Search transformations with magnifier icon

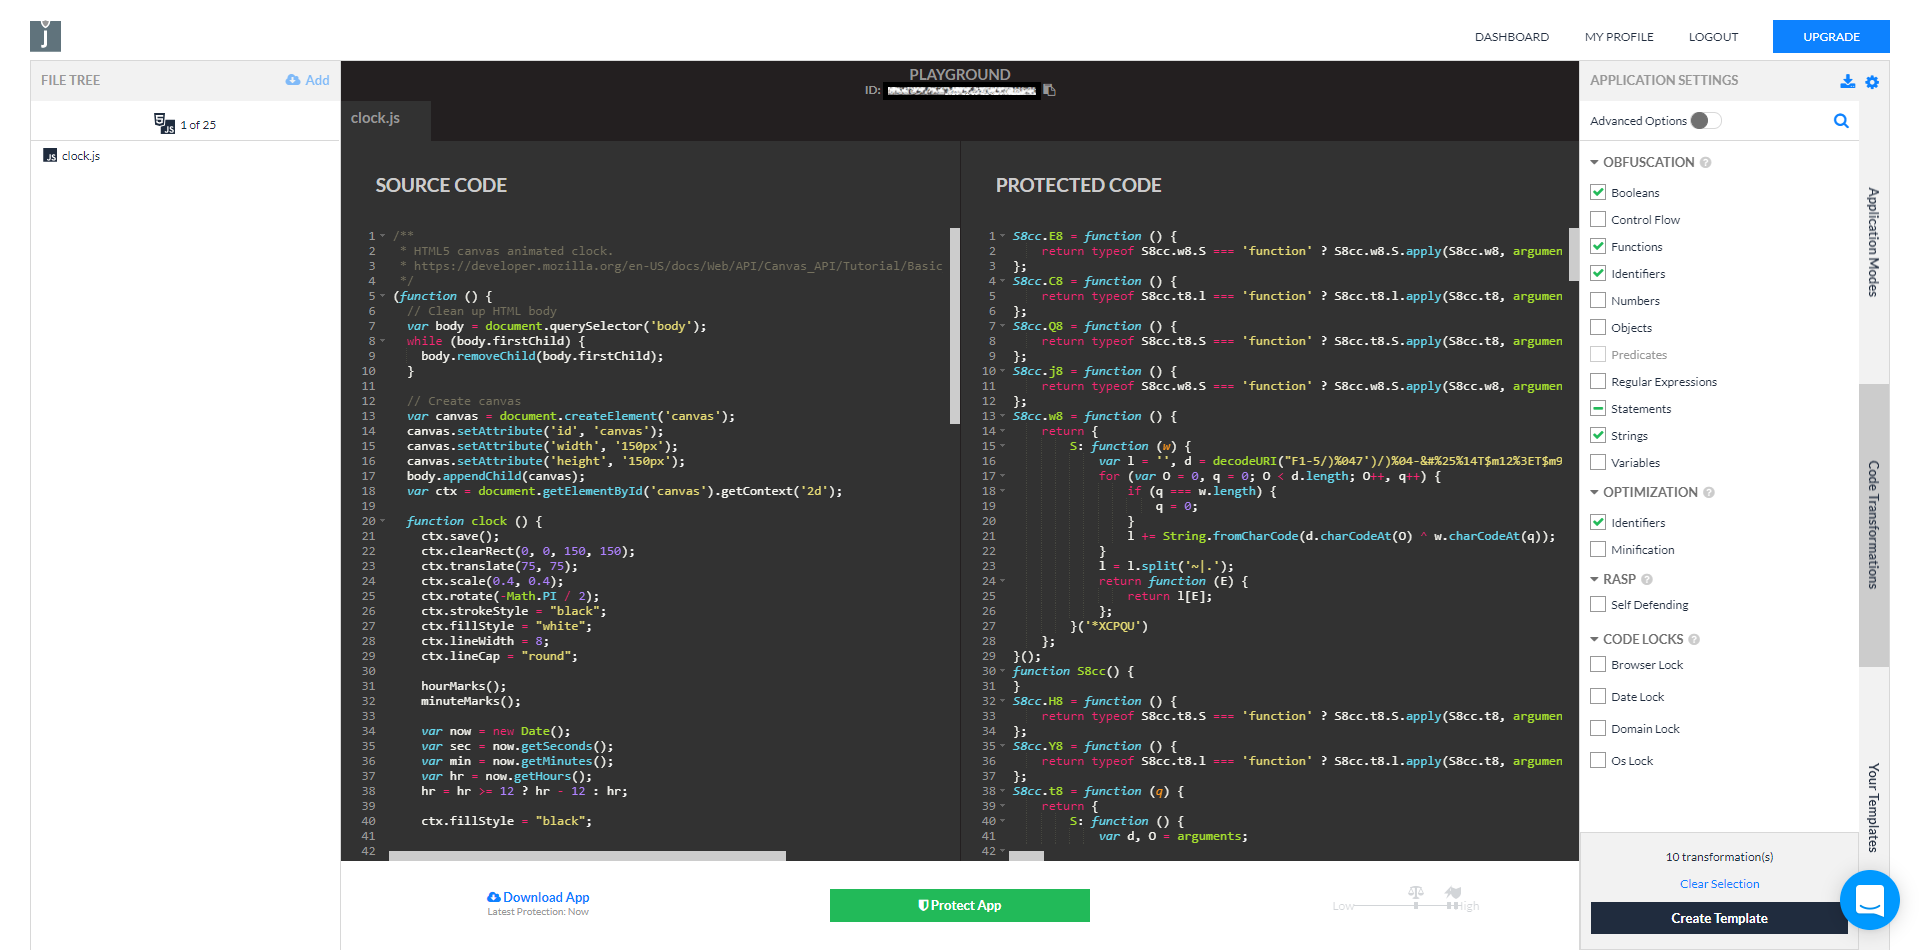click(1841, 121)
